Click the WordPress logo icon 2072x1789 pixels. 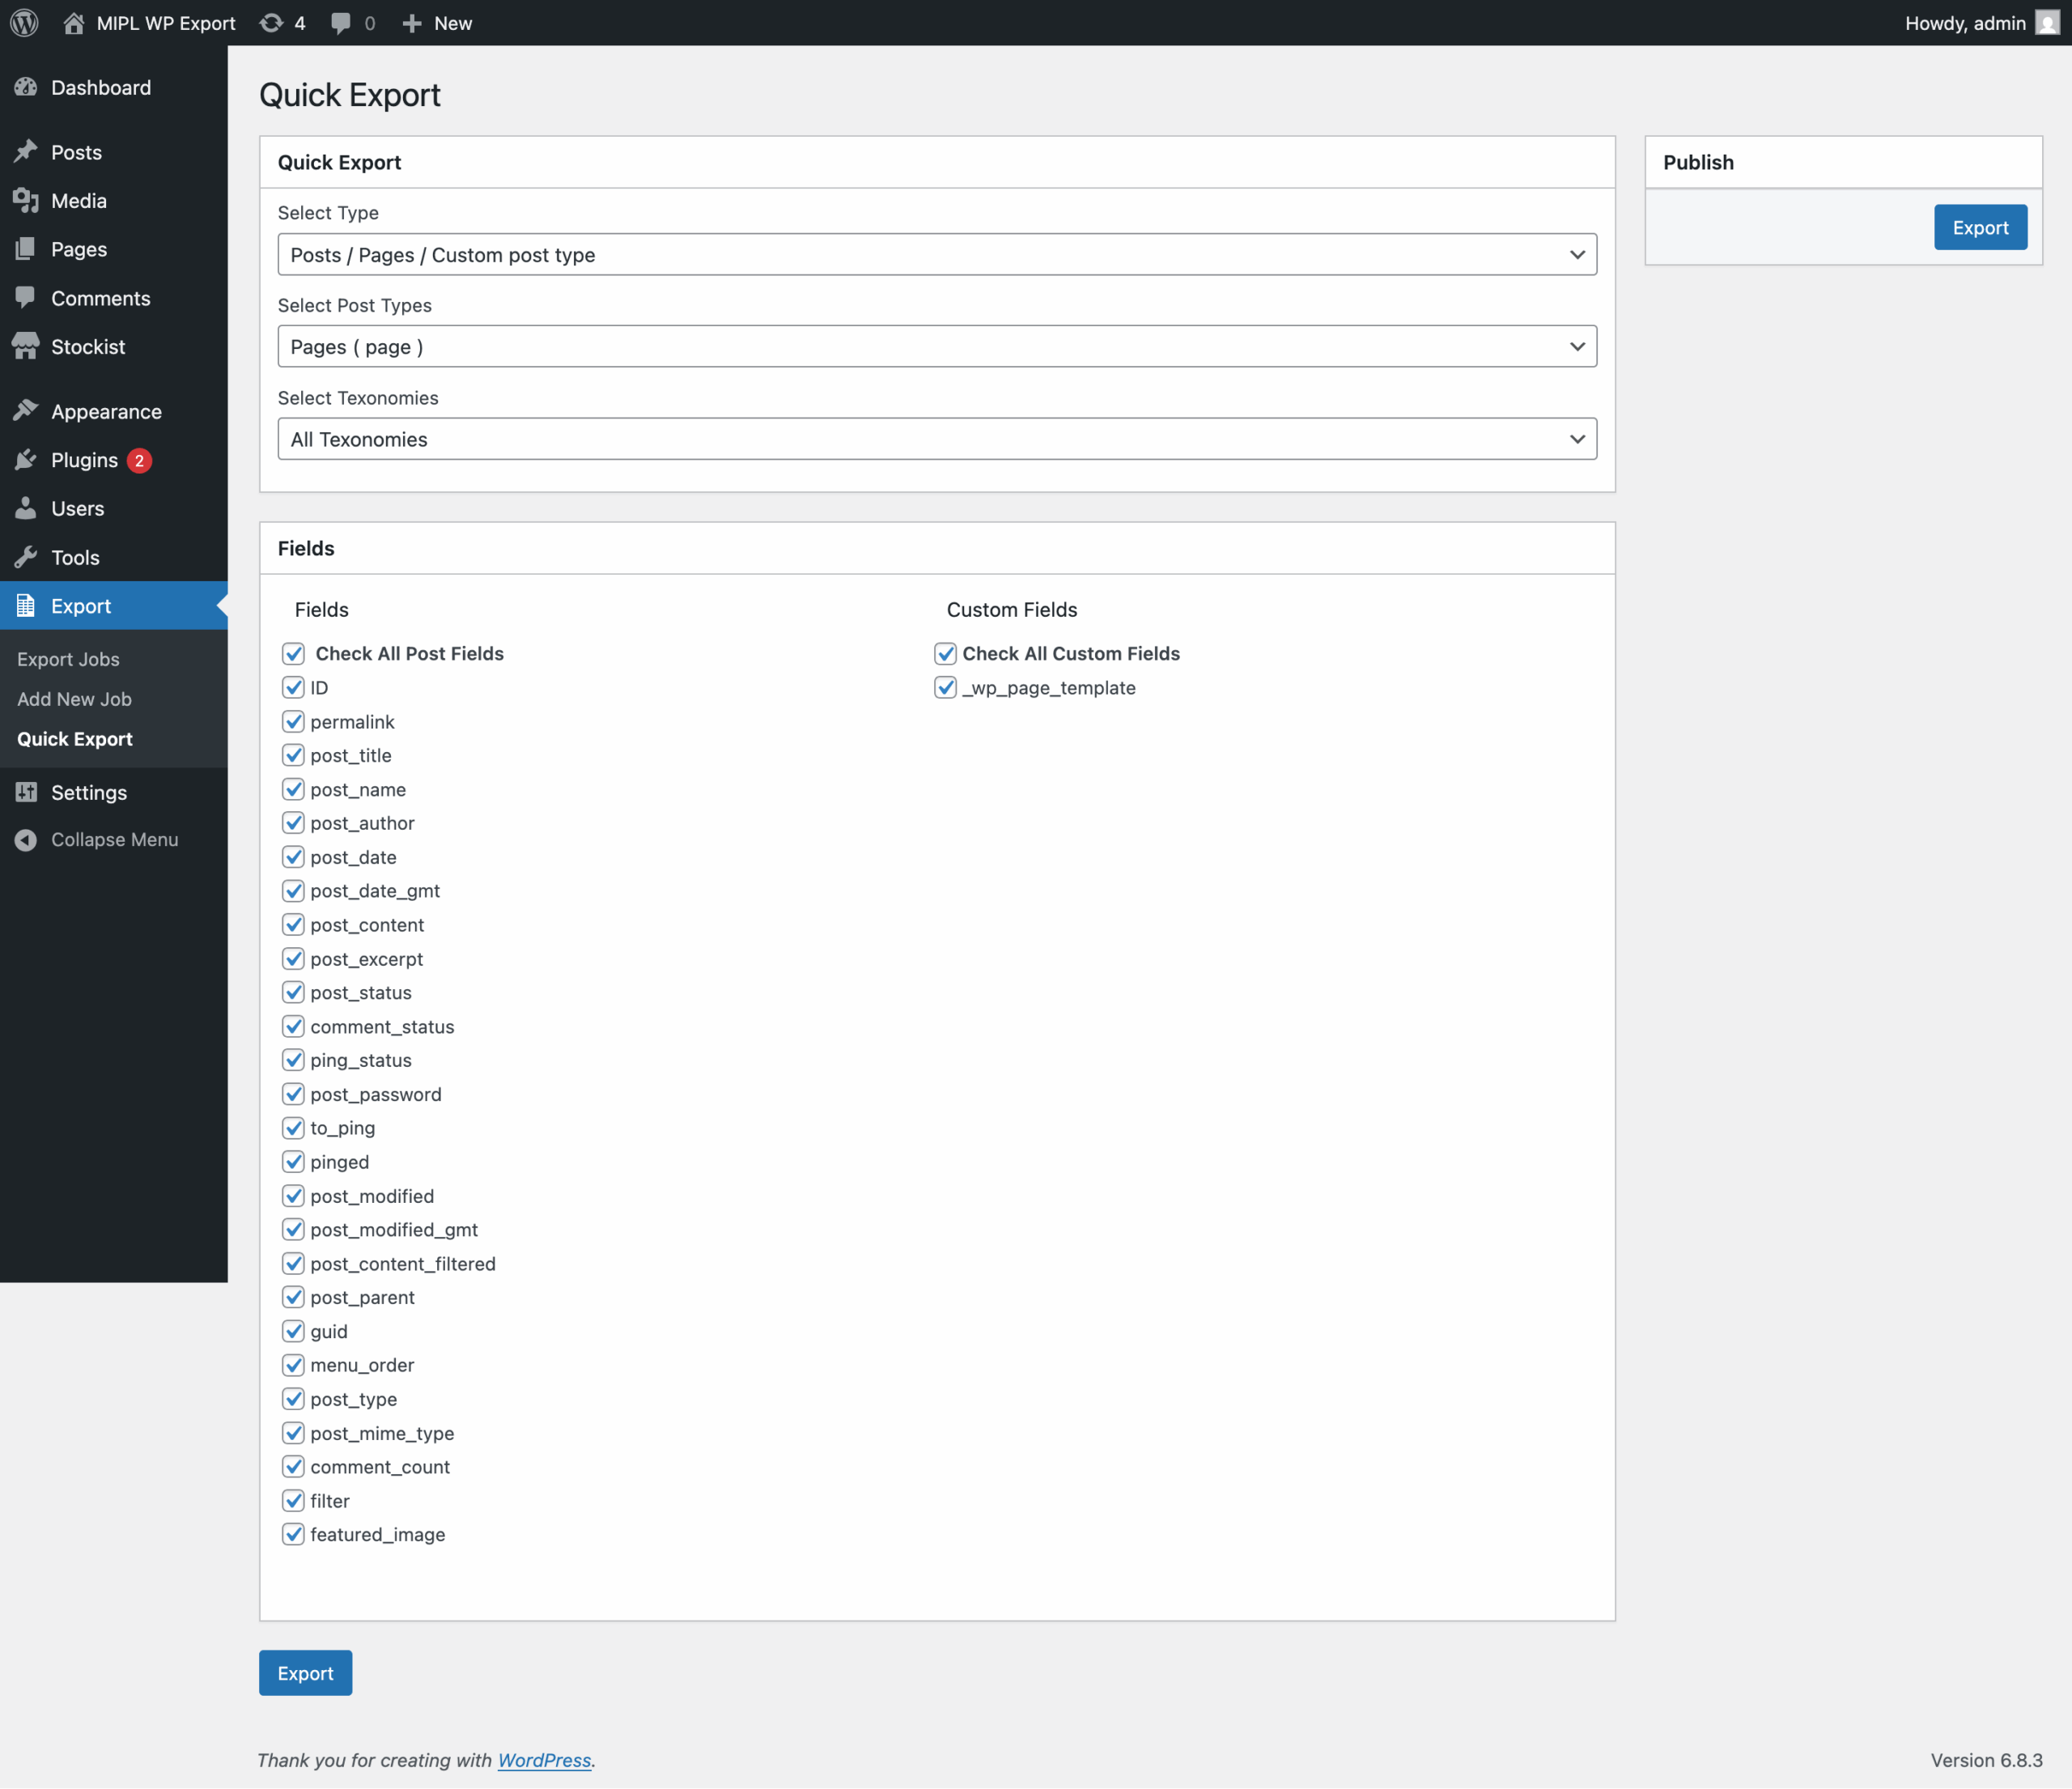tap(24, 22)
